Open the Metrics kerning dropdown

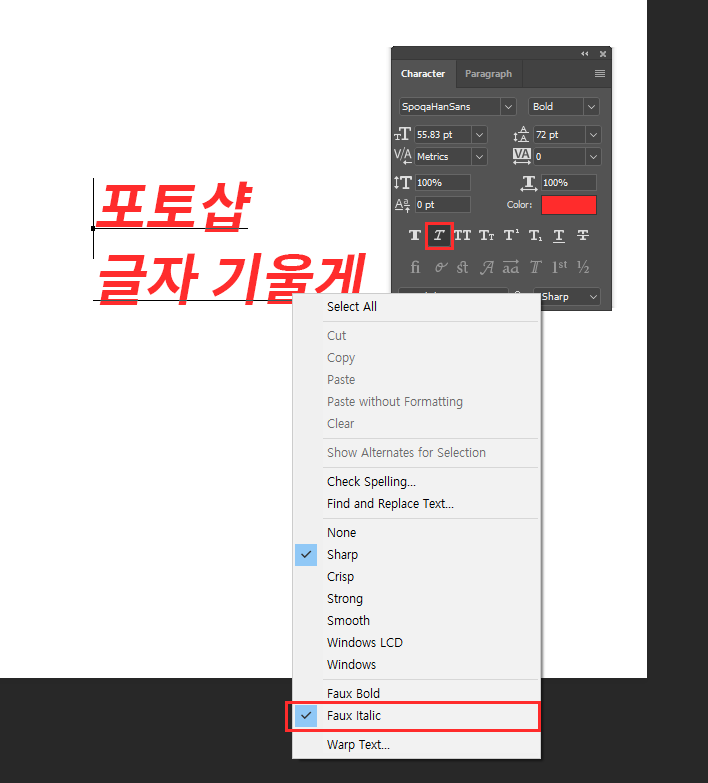pos(479,157)
